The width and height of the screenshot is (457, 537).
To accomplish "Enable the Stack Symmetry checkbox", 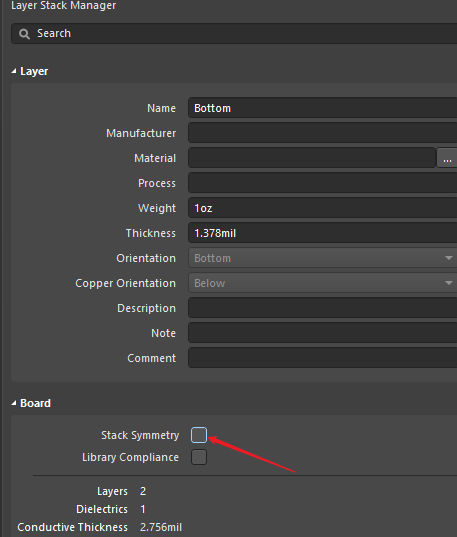I will [199, 435].
